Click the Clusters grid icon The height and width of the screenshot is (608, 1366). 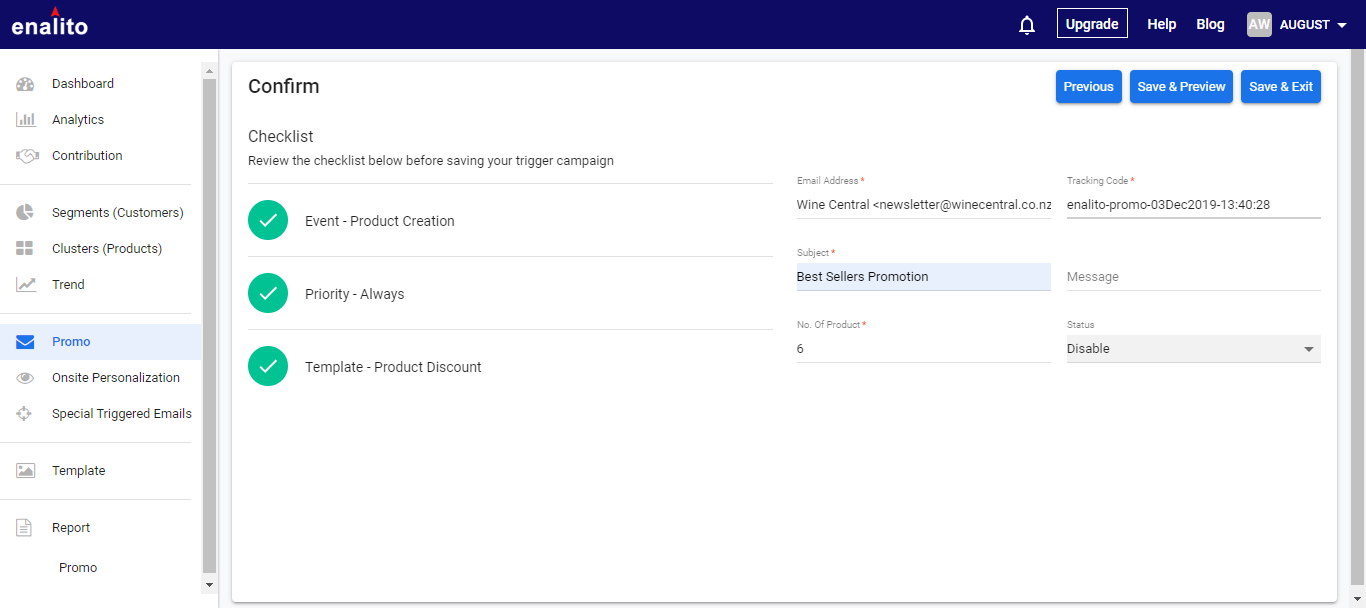tap(25, 249)
